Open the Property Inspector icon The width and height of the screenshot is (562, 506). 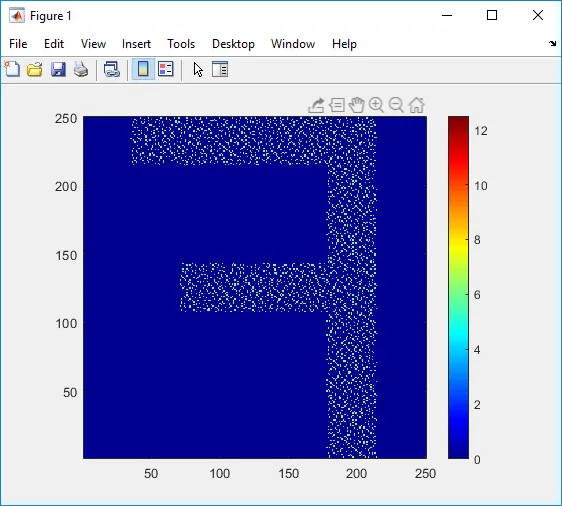pos(220,69)
